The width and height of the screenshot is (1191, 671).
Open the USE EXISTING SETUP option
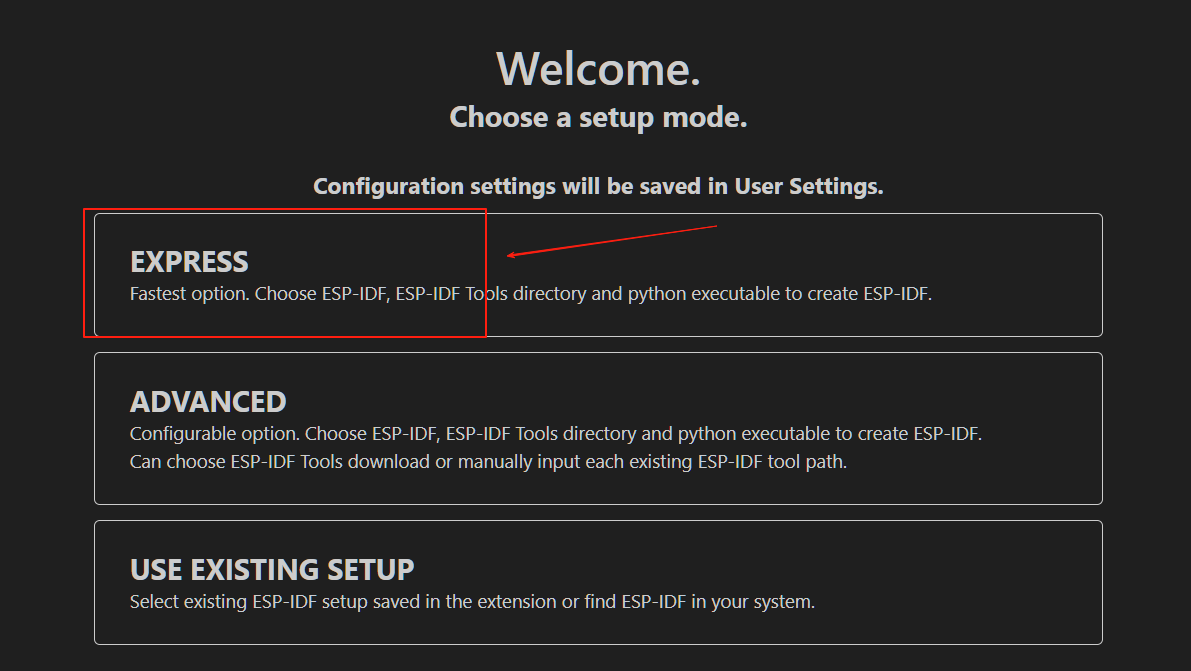pyautogui.click(x=598, y=583)
